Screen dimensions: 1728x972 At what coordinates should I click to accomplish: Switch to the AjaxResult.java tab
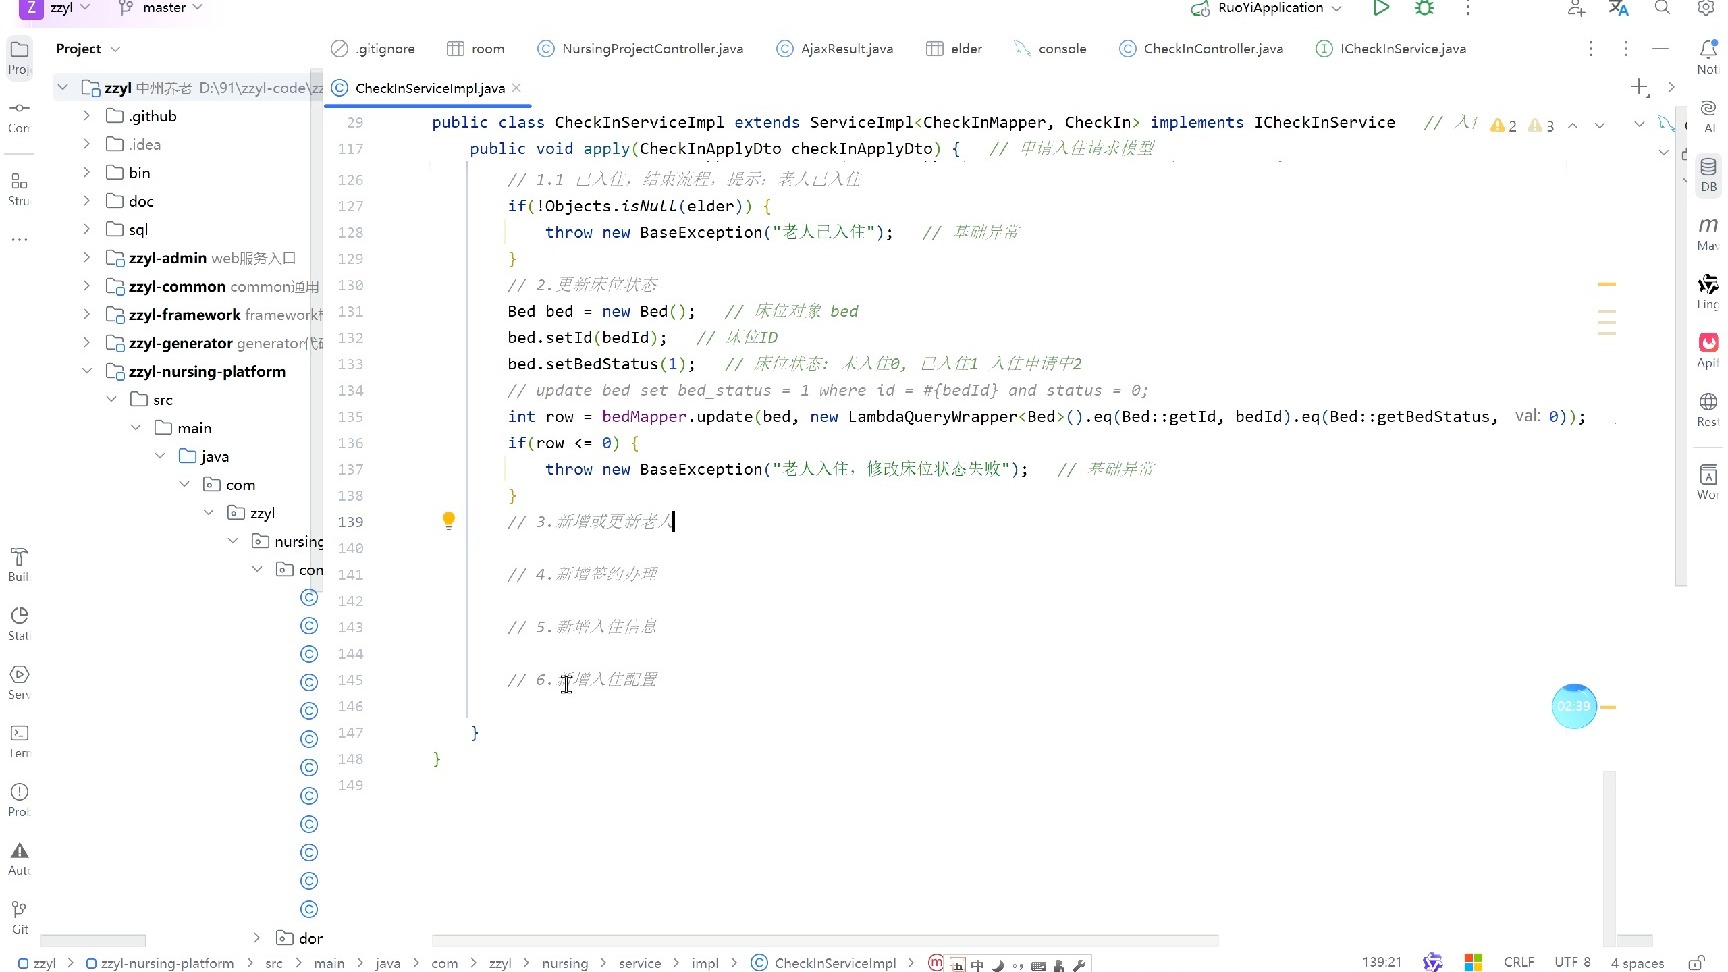pos(835,48)
